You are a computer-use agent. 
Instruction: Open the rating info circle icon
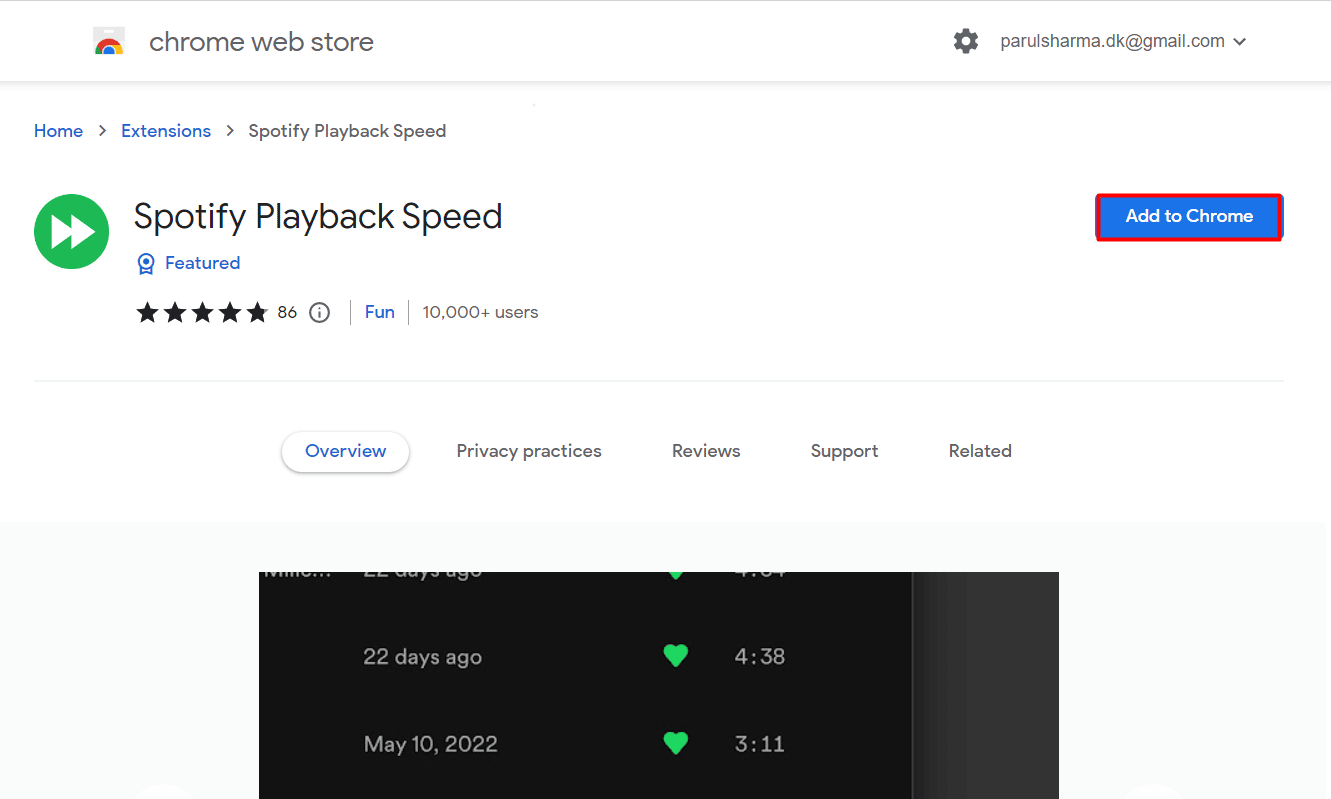320,312
